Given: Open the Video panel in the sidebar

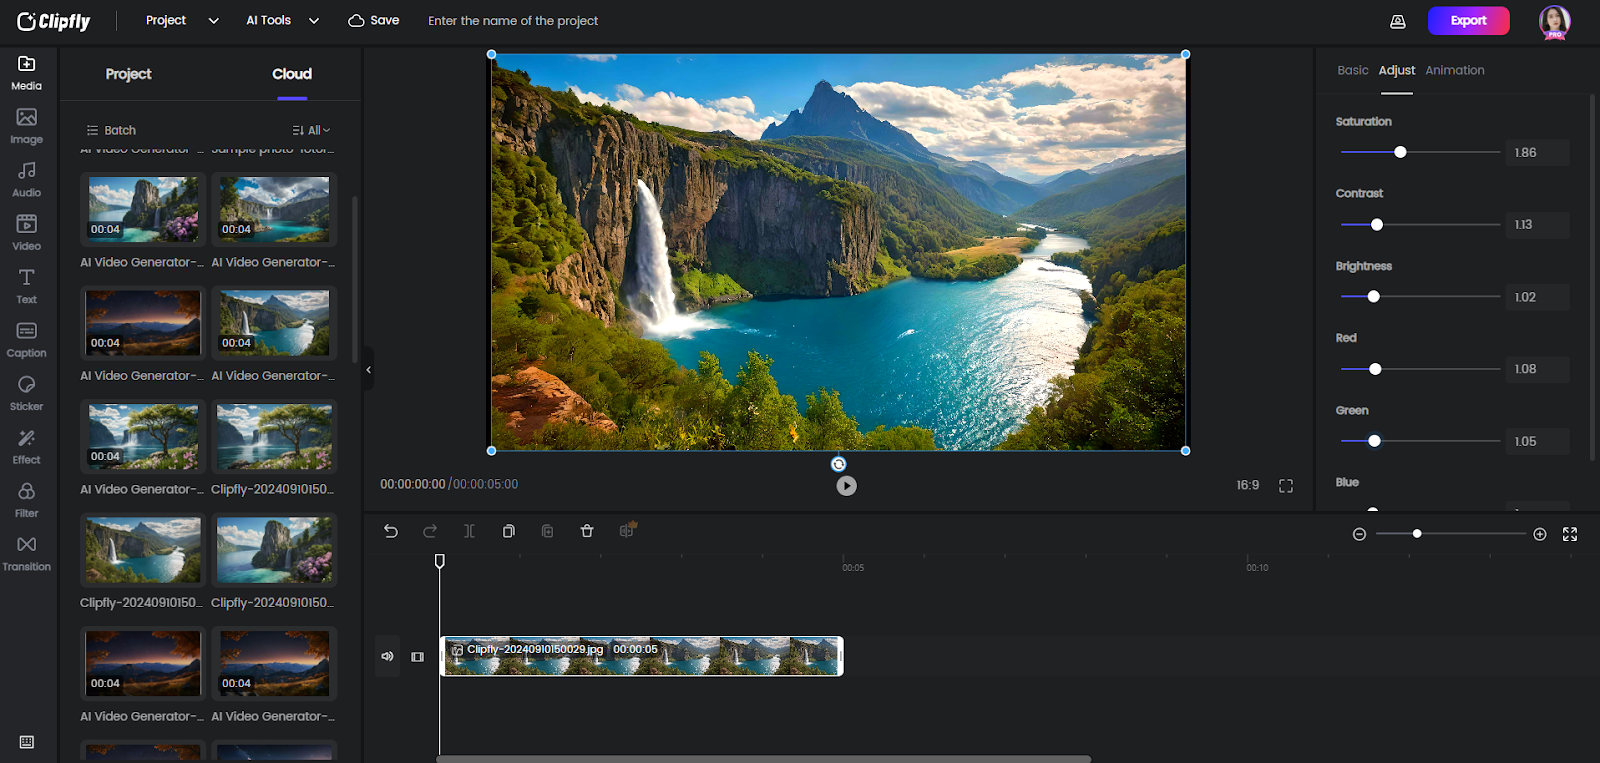Looking at the screenshot, I should pos(27,233).
